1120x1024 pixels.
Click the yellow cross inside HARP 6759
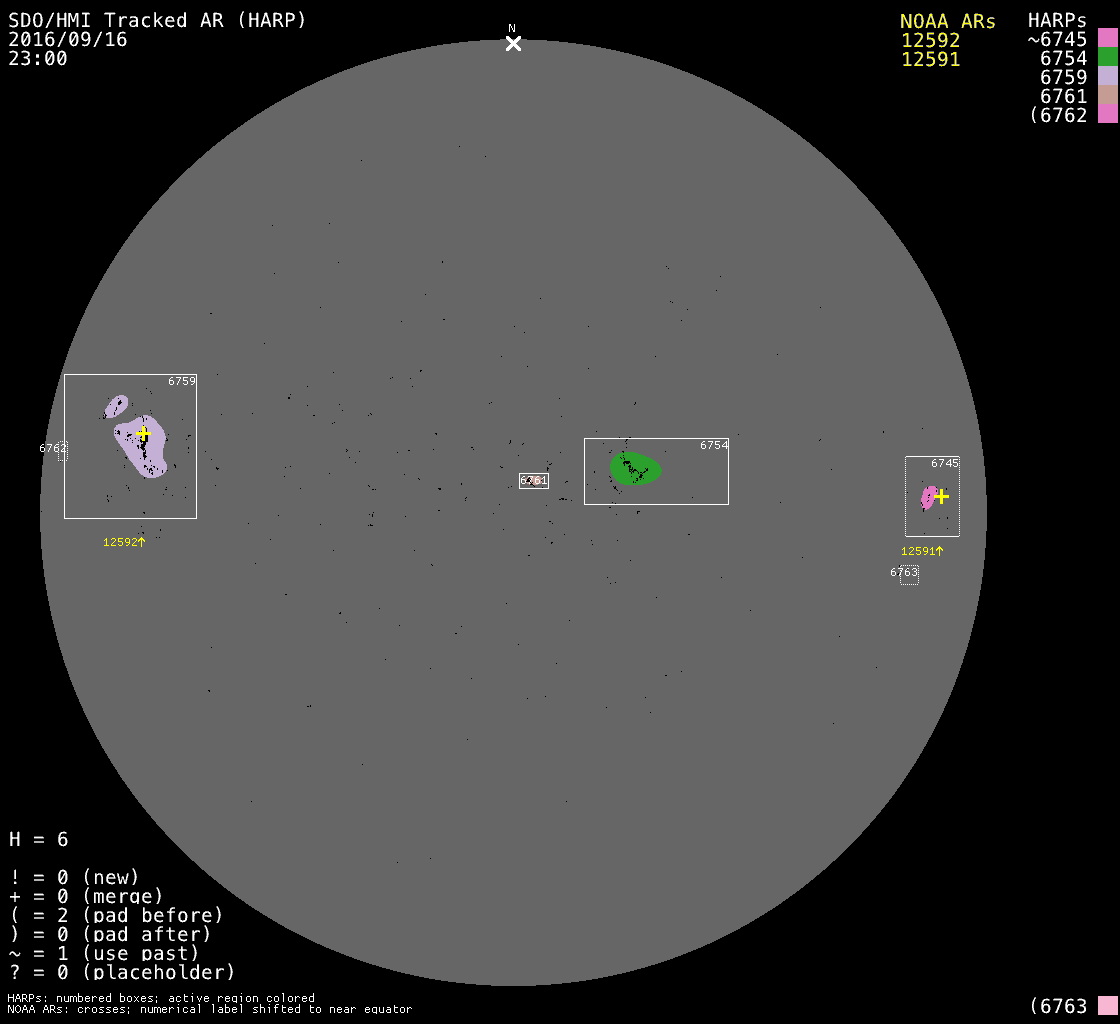click(143, 433)
